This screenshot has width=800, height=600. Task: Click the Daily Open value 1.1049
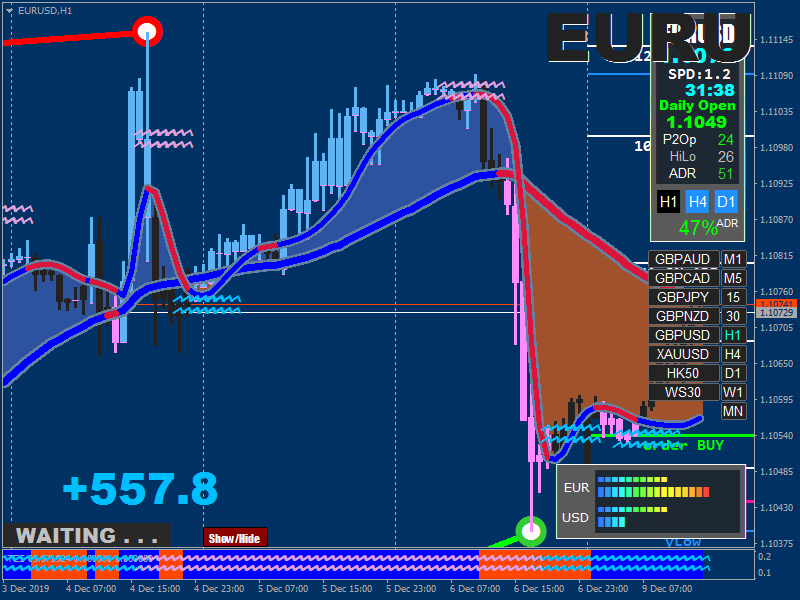[696, 122]
